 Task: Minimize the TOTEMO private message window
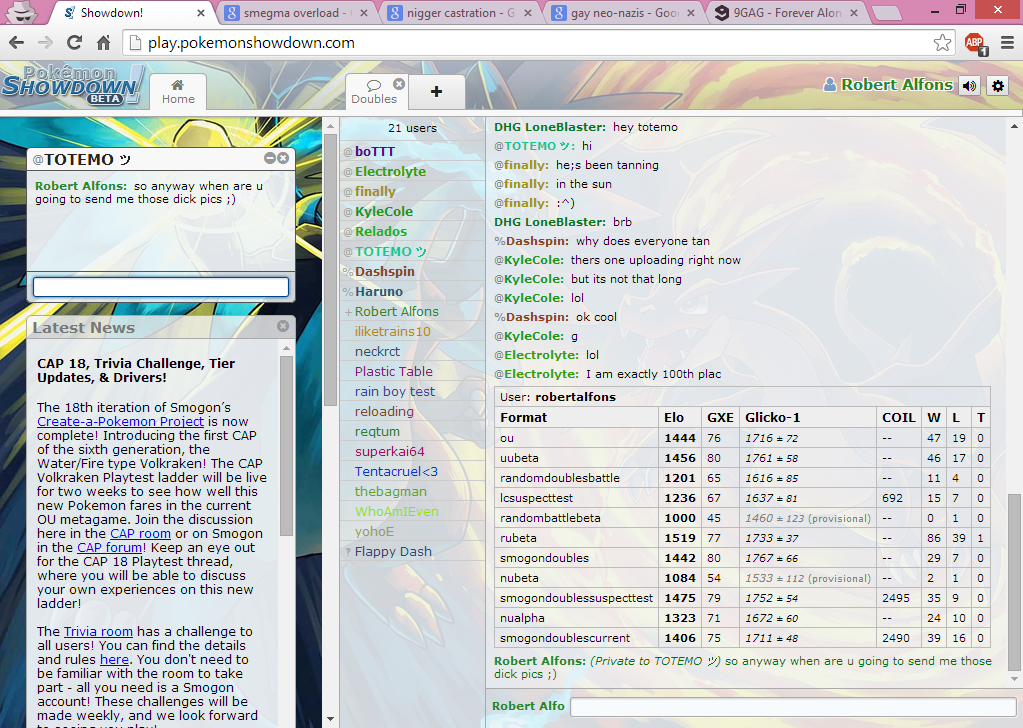click(270, 159)
